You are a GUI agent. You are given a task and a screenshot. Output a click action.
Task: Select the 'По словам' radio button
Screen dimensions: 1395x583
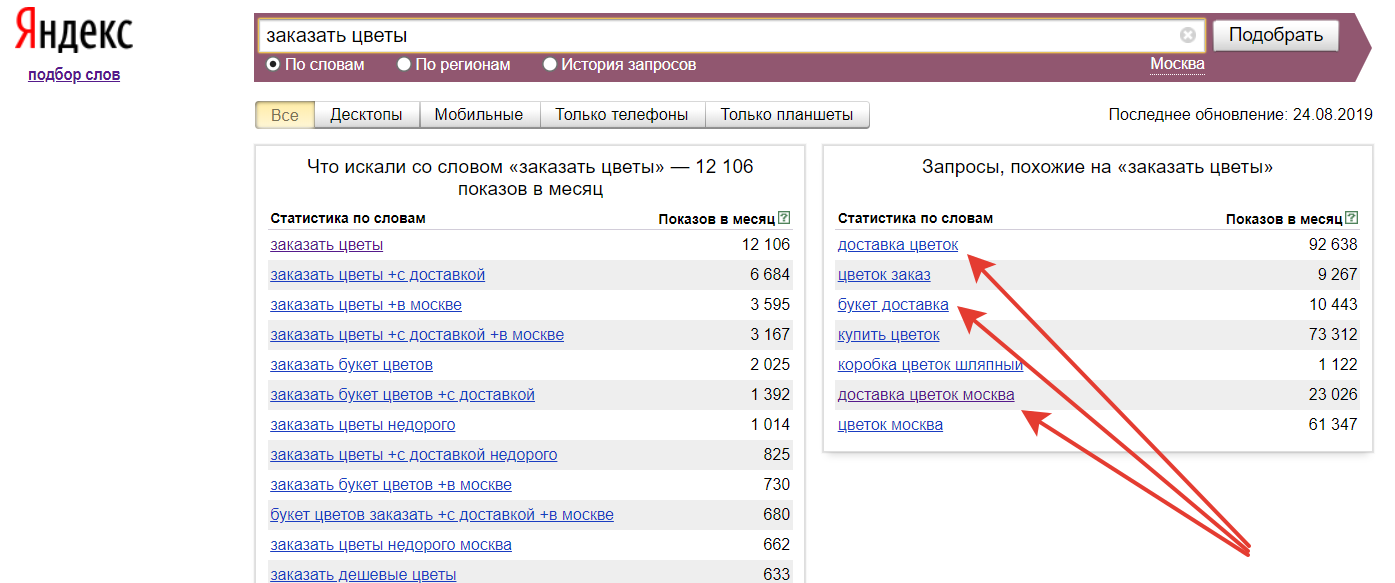(x=273, y=65)
